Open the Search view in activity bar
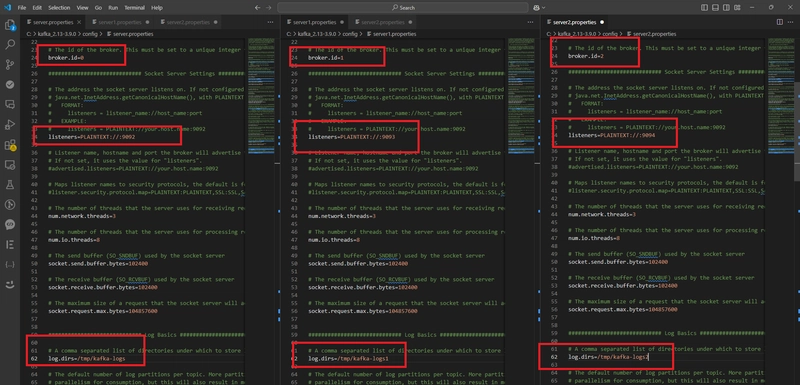The width and height of the screenshot is (800, 385). coord(10,44)
